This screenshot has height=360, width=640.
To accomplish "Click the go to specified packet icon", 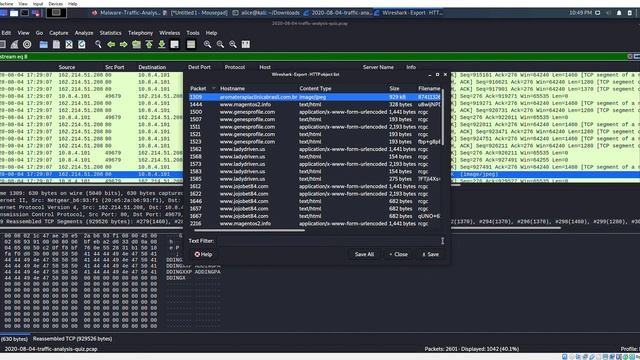I will [136, 44].
